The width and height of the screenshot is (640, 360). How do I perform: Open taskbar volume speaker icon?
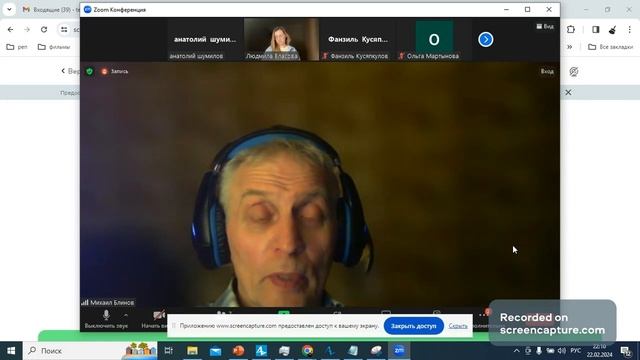tap(562, 351)
